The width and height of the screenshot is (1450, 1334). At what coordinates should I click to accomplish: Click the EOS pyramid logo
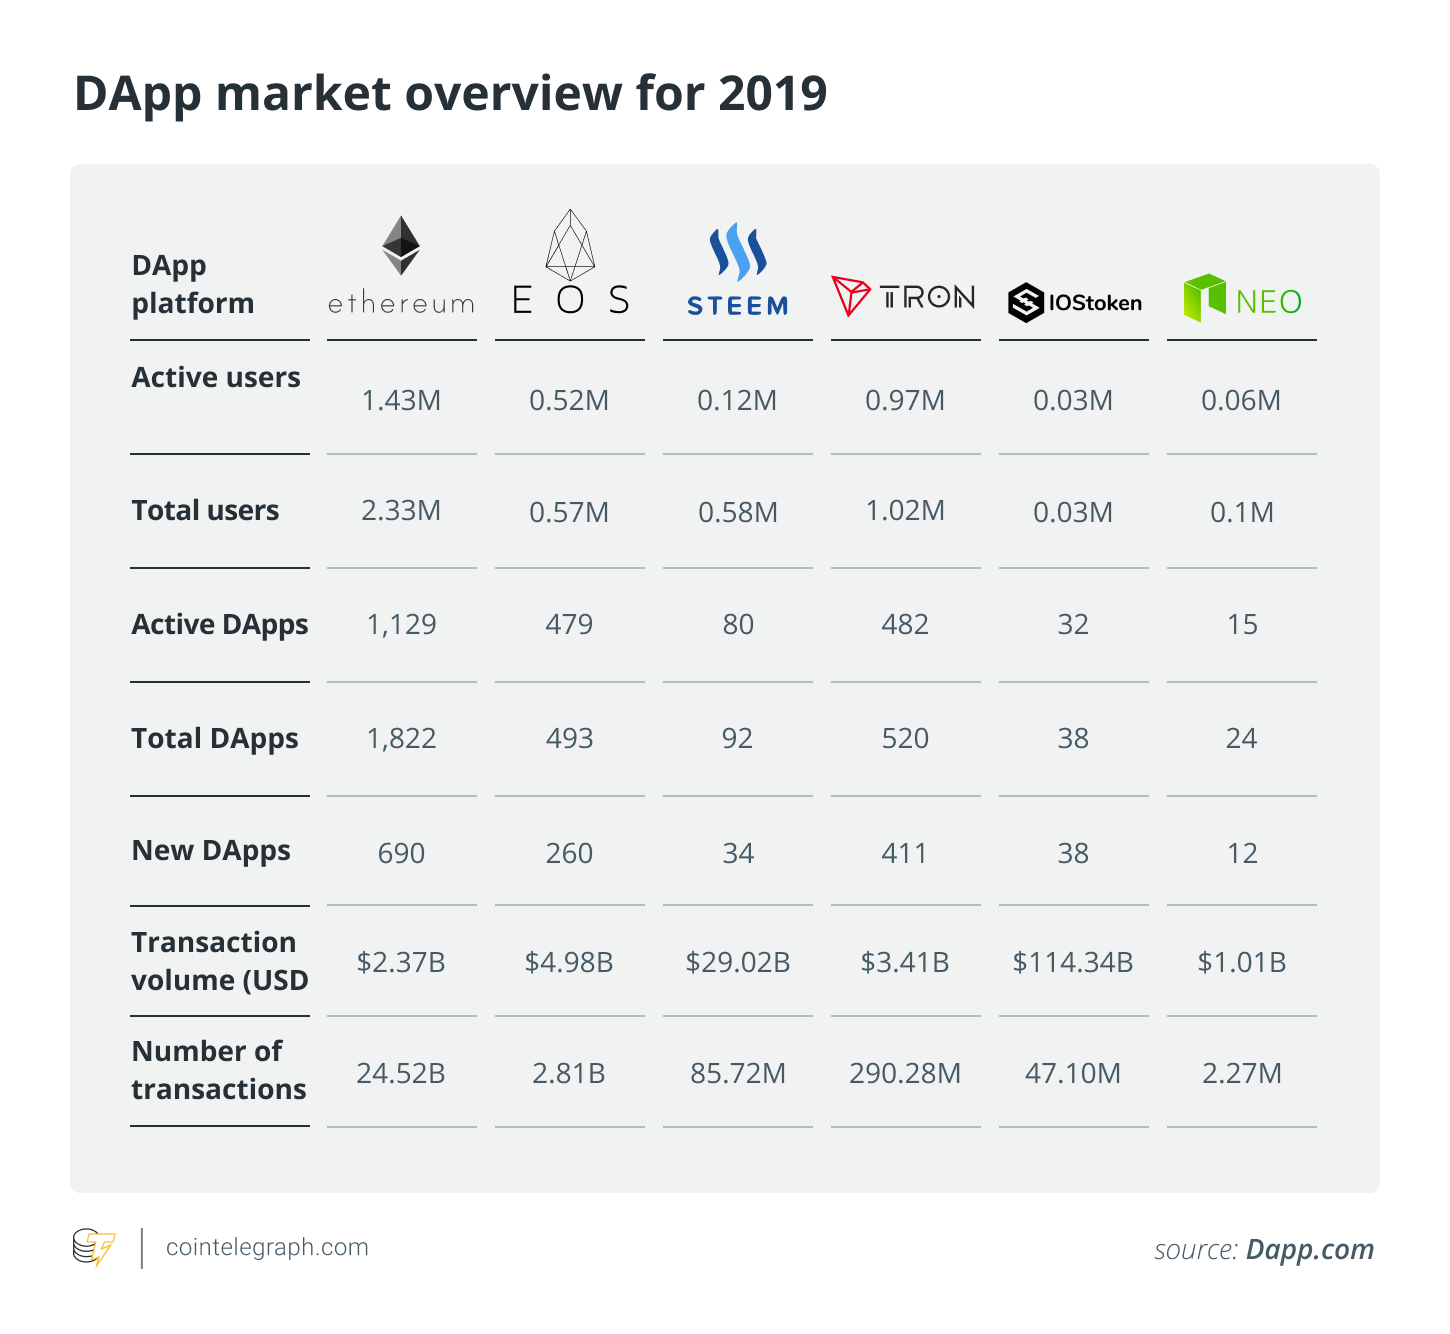pos(570,245)
